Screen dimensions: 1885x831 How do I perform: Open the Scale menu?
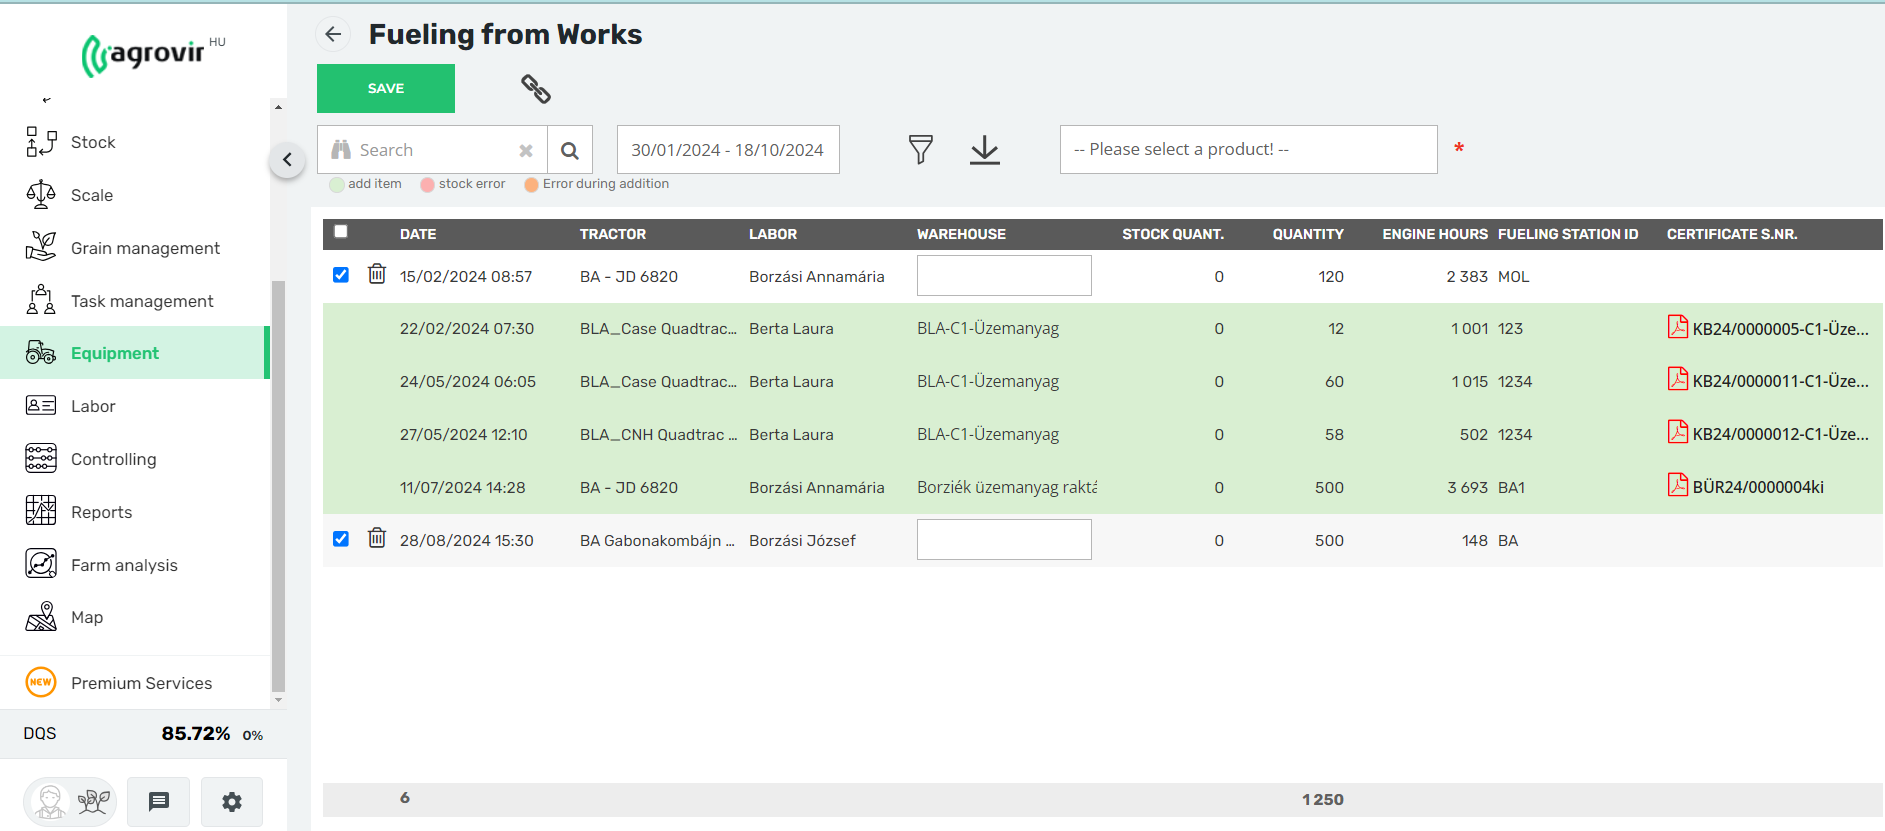135,195
